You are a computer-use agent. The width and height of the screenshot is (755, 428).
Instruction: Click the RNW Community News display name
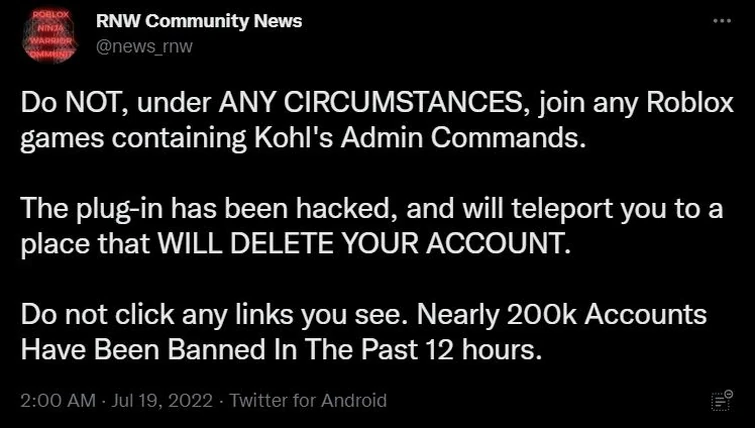pos(199,21)
